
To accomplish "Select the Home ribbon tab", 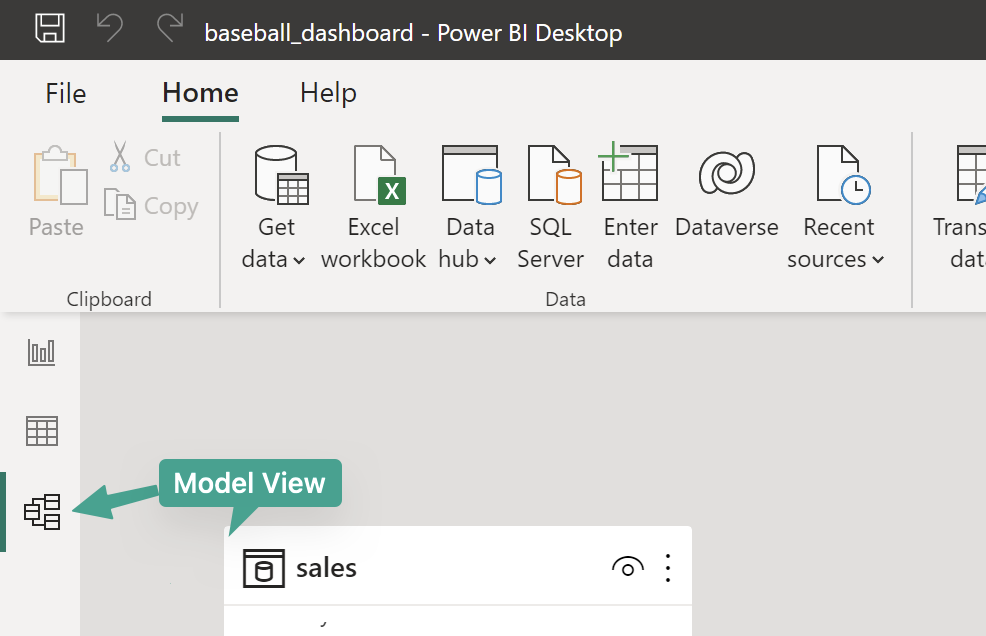I will pos(199,92).
